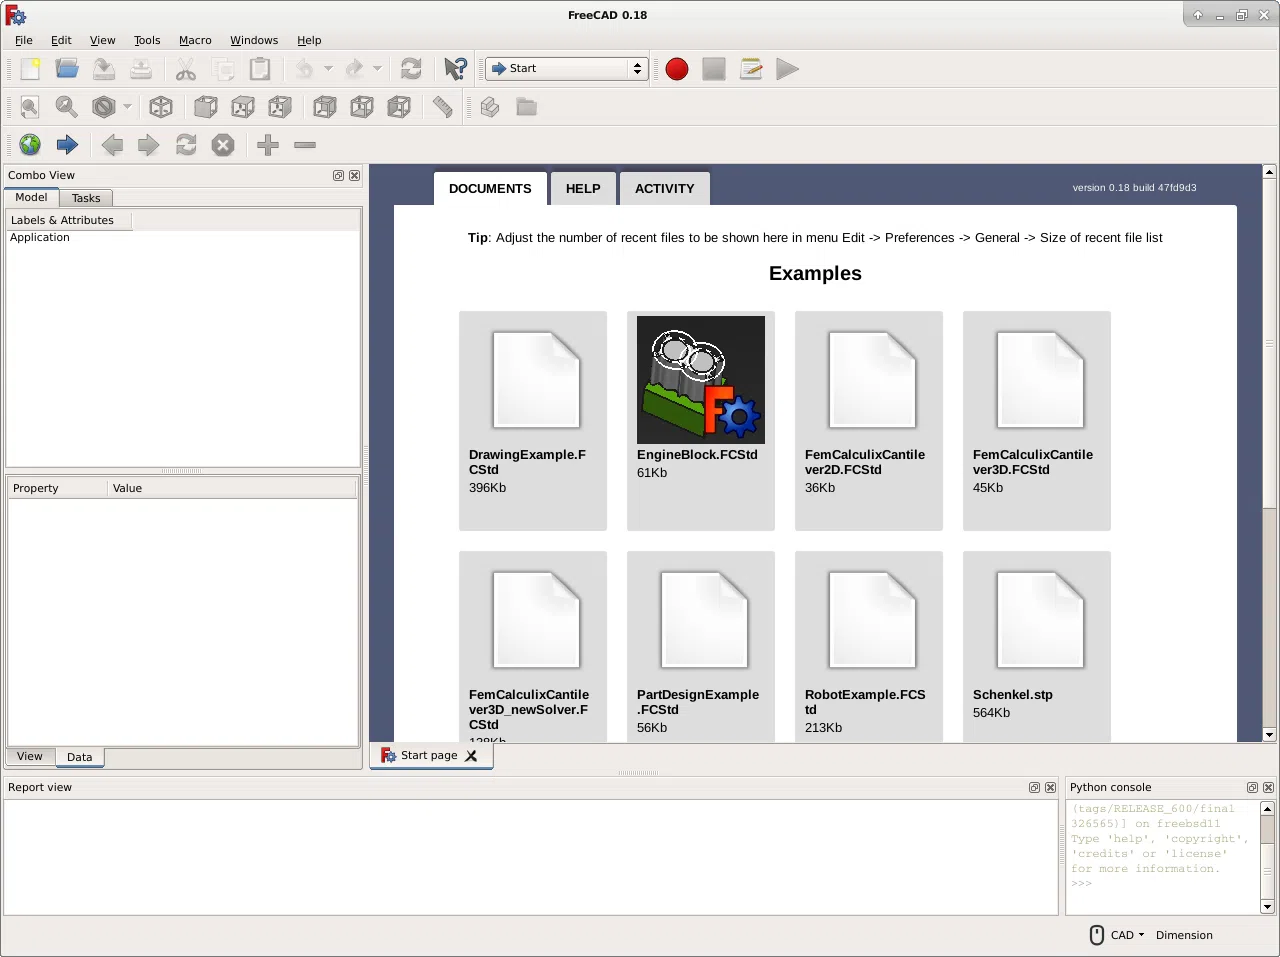Open the macro editor
Image resolution: width=1280 pixels, height=957 pixels.
750,69
